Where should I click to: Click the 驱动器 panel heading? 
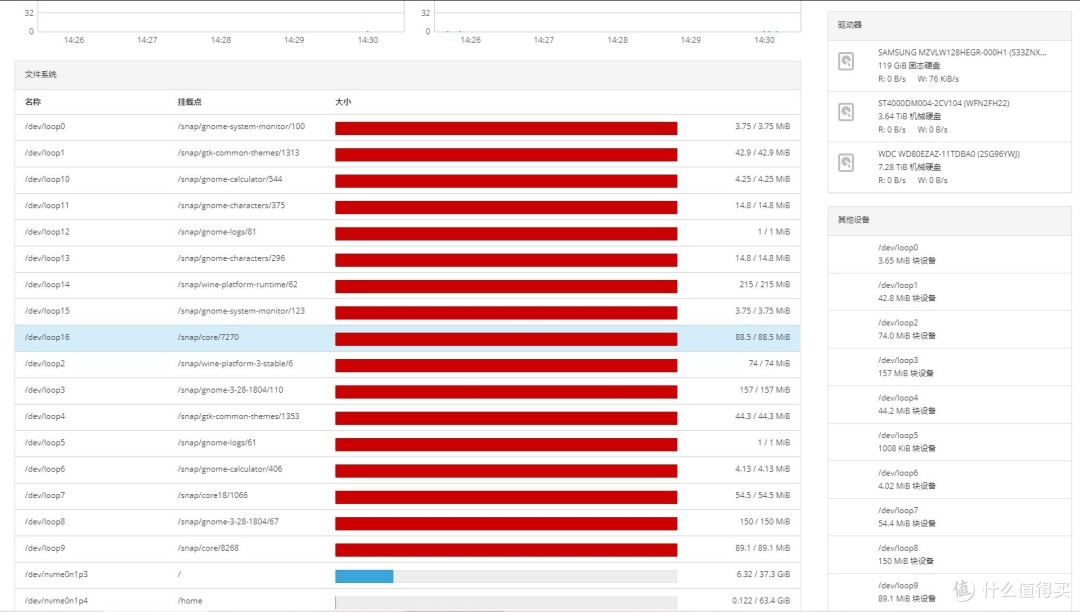tap(849, 25)
